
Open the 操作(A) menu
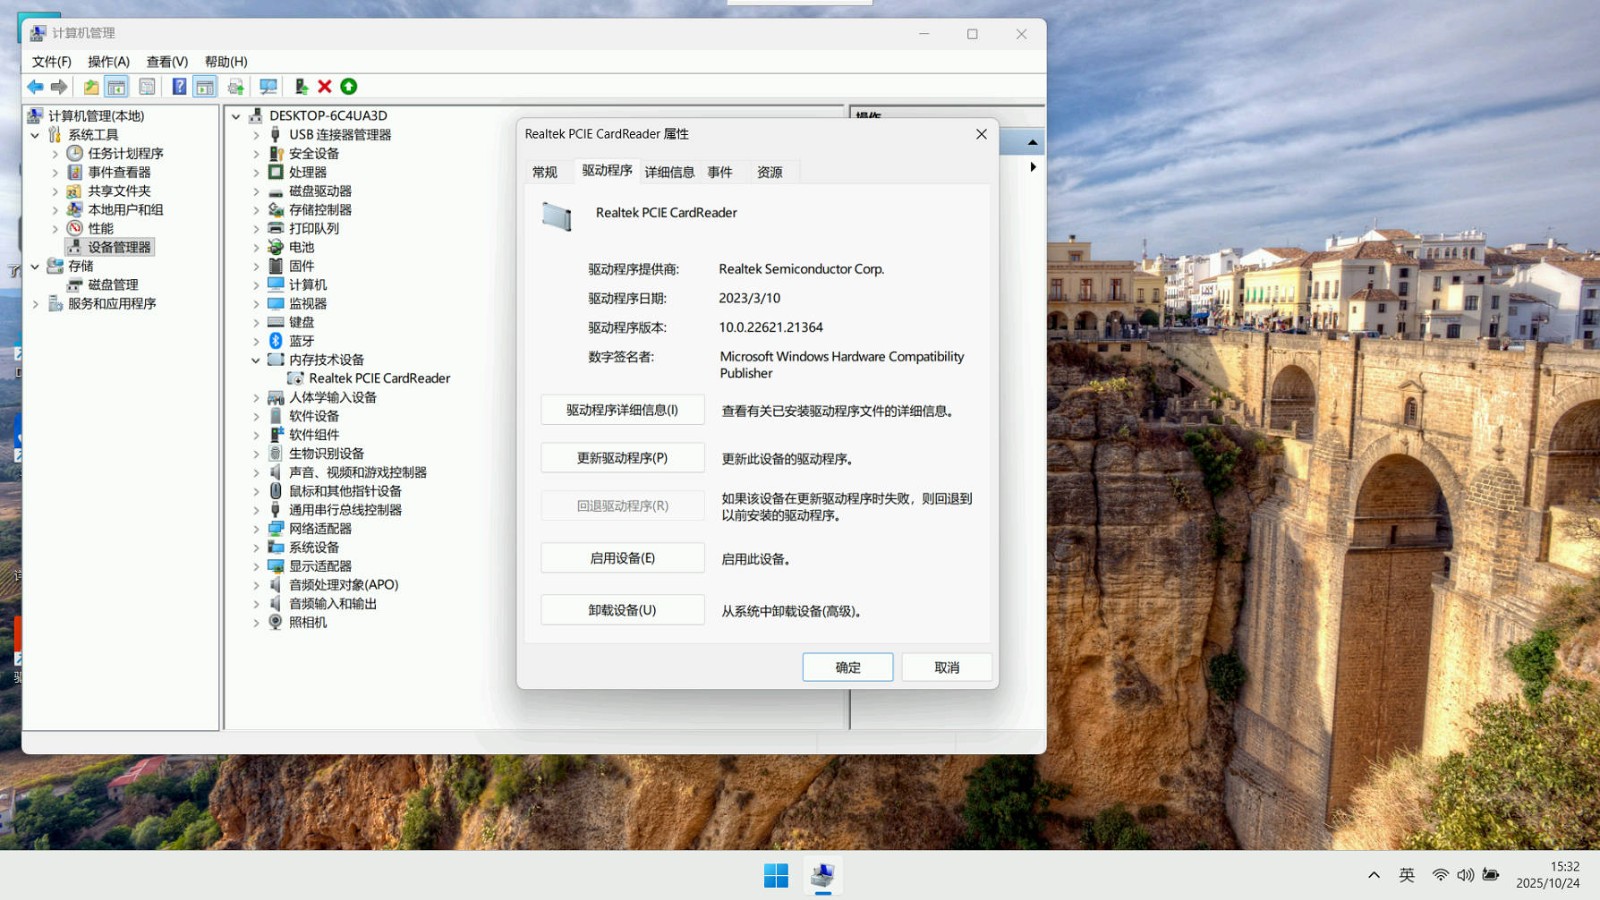pos(108,62)
